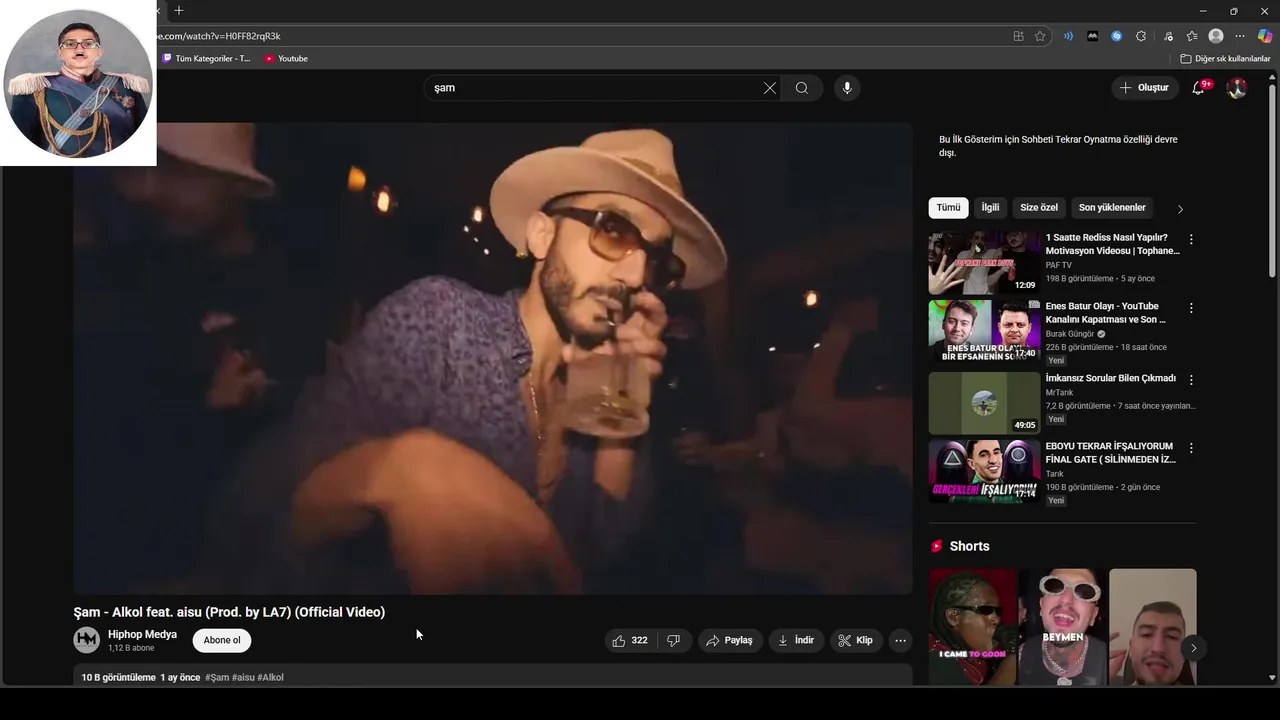Screen dimensions: 1280x720
Task: Open the browser Extensions puzzle icon
Action: coord(1141,36)
